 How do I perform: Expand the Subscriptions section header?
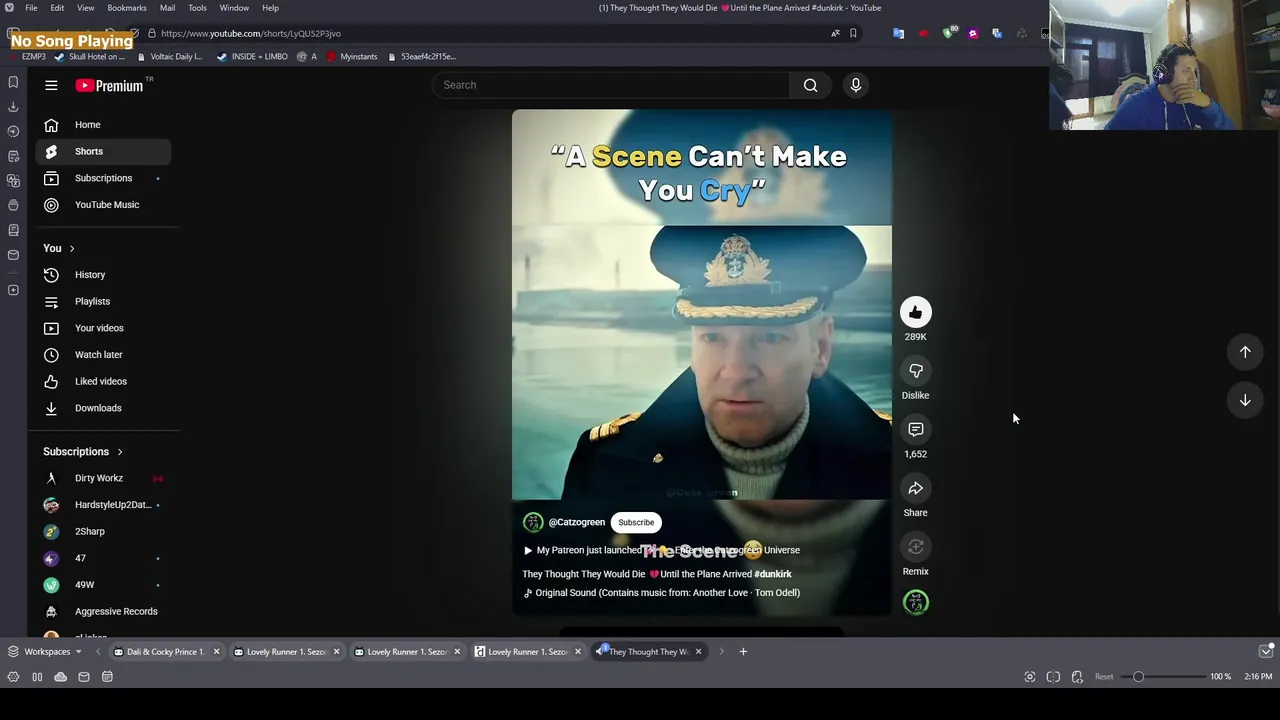[83, 452]
